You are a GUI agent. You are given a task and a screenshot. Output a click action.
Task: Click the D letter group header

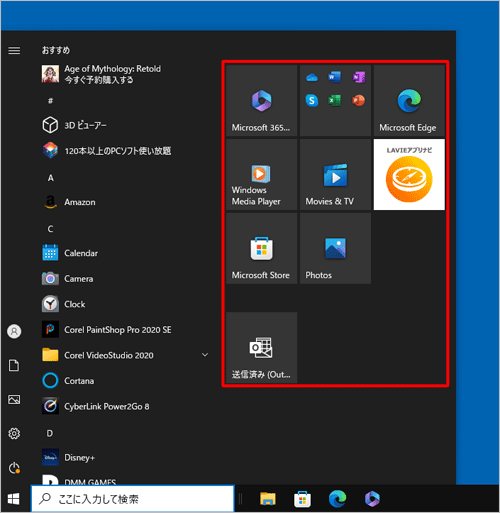coord(50,433)
